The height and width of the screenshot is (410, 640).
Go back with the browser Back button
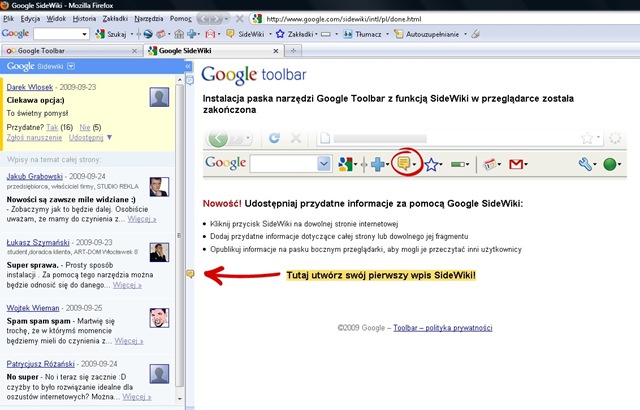tap(204, 19)
